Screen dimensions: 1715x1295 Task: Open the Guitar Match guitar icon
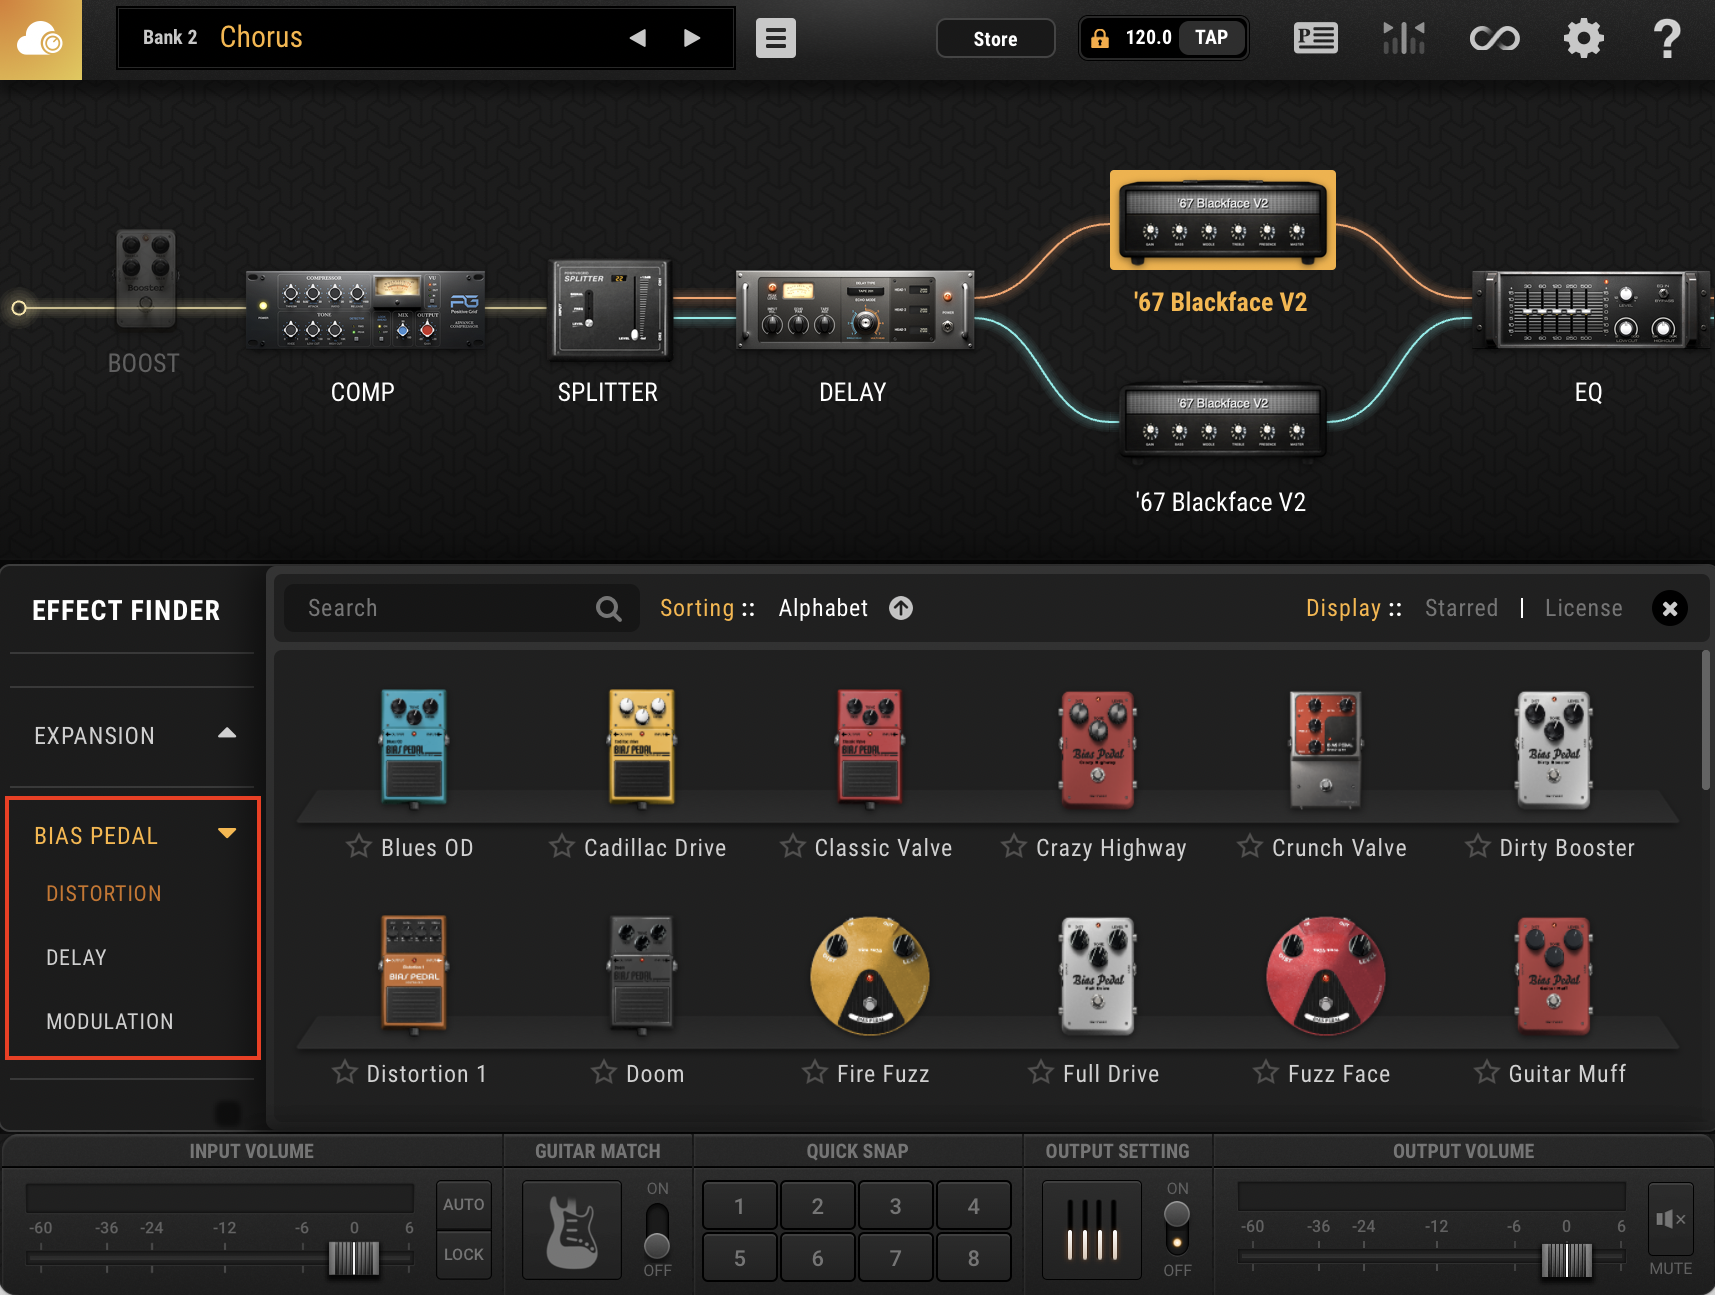click(x=572, y=1230)
